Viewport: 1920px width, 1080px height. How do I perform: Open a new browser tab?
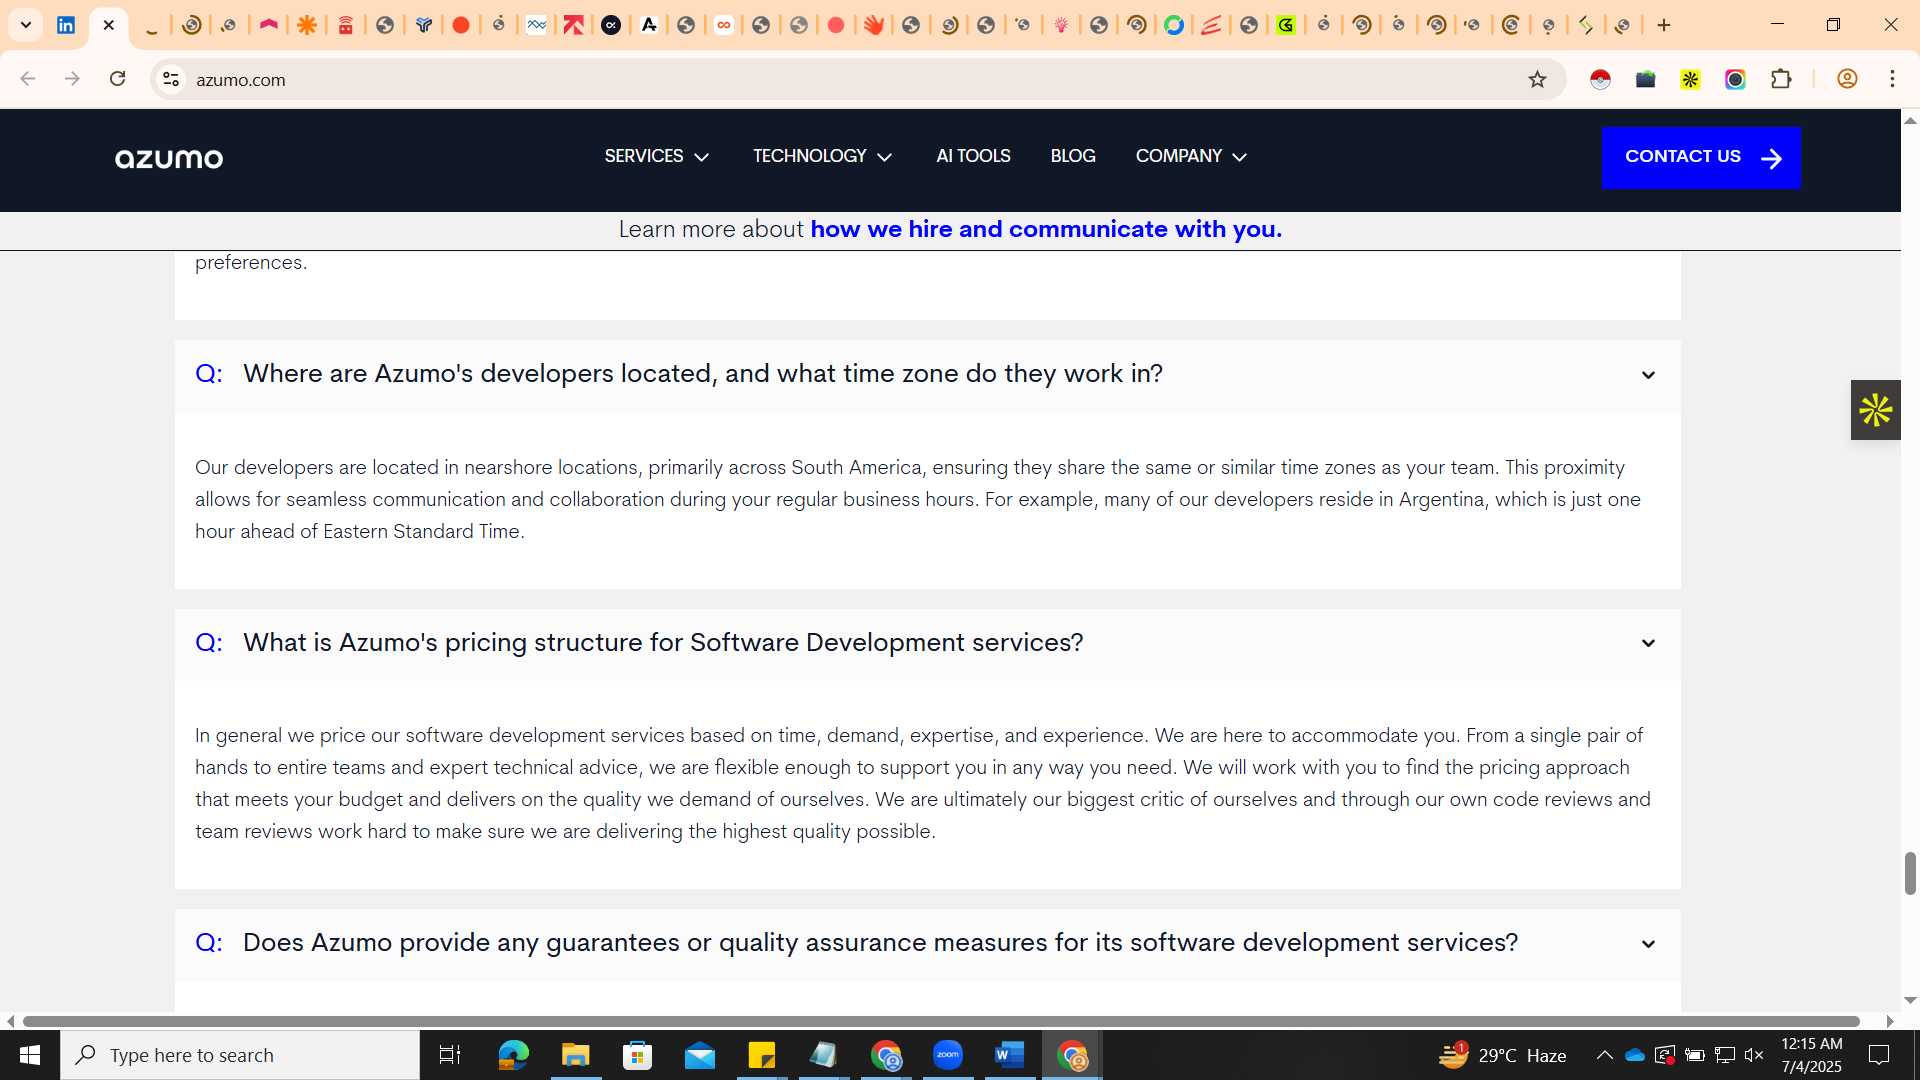[1664, 25]
